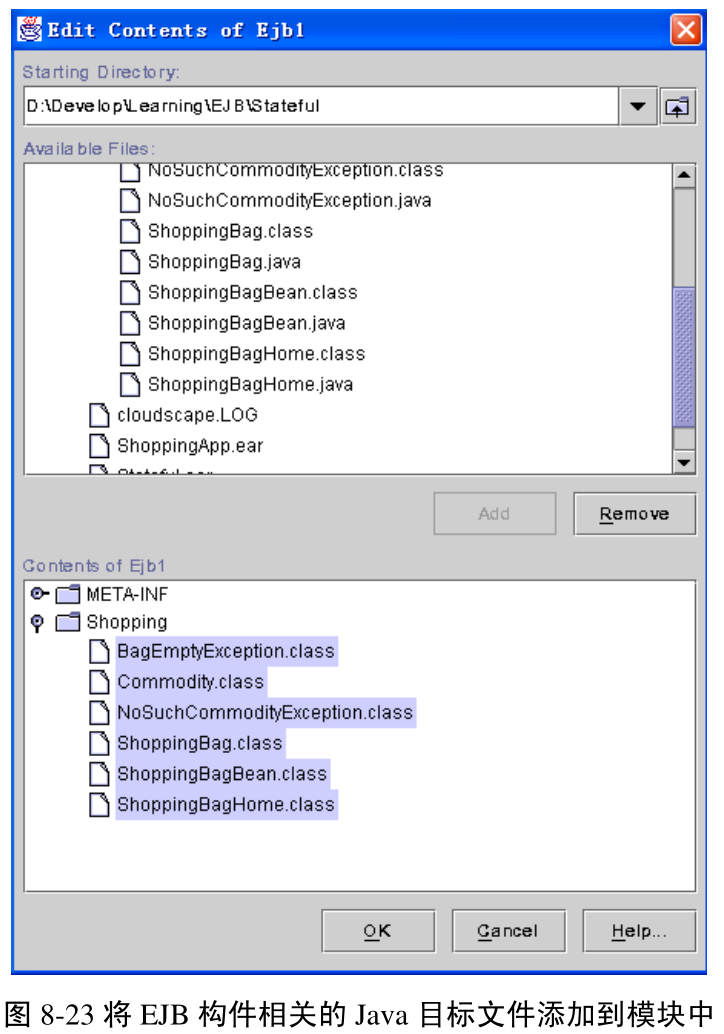Select ShoppingBagBean.class in Contents of Ejb1
The width and height of the screenshot is (724, 1034).
[x=222, y=774]
